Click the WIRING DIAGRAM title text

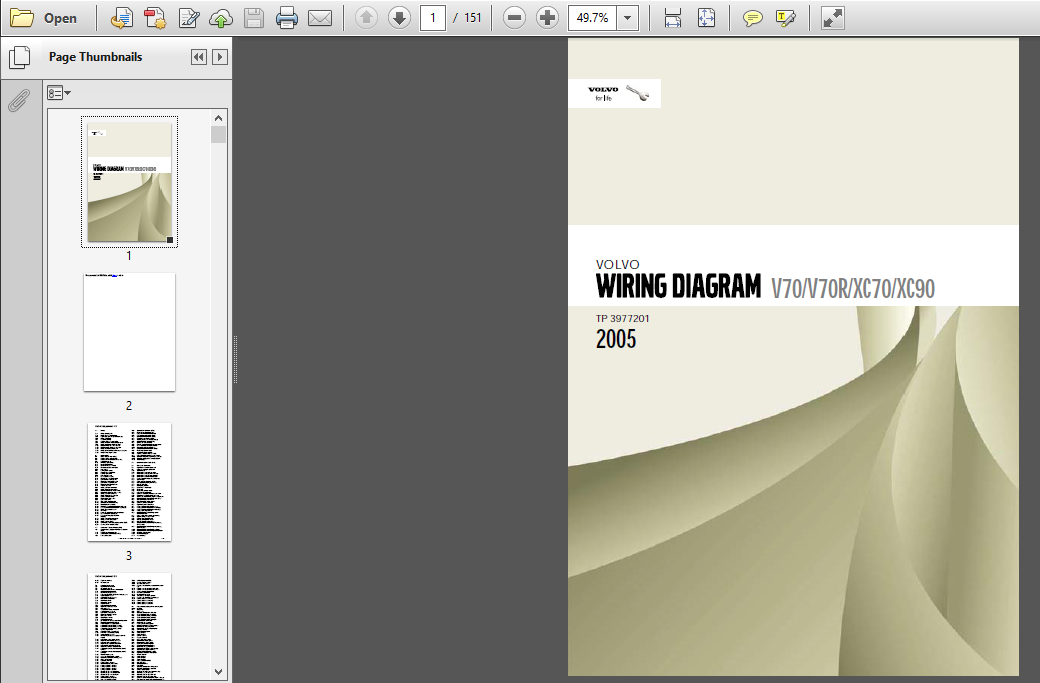pos(678,286)
